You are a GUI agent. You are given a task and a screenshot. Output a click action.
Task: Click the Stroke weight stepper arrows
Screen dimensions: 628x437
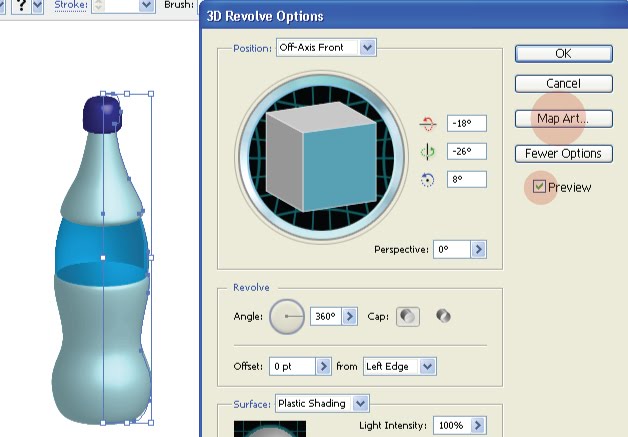tap(99, 6)
